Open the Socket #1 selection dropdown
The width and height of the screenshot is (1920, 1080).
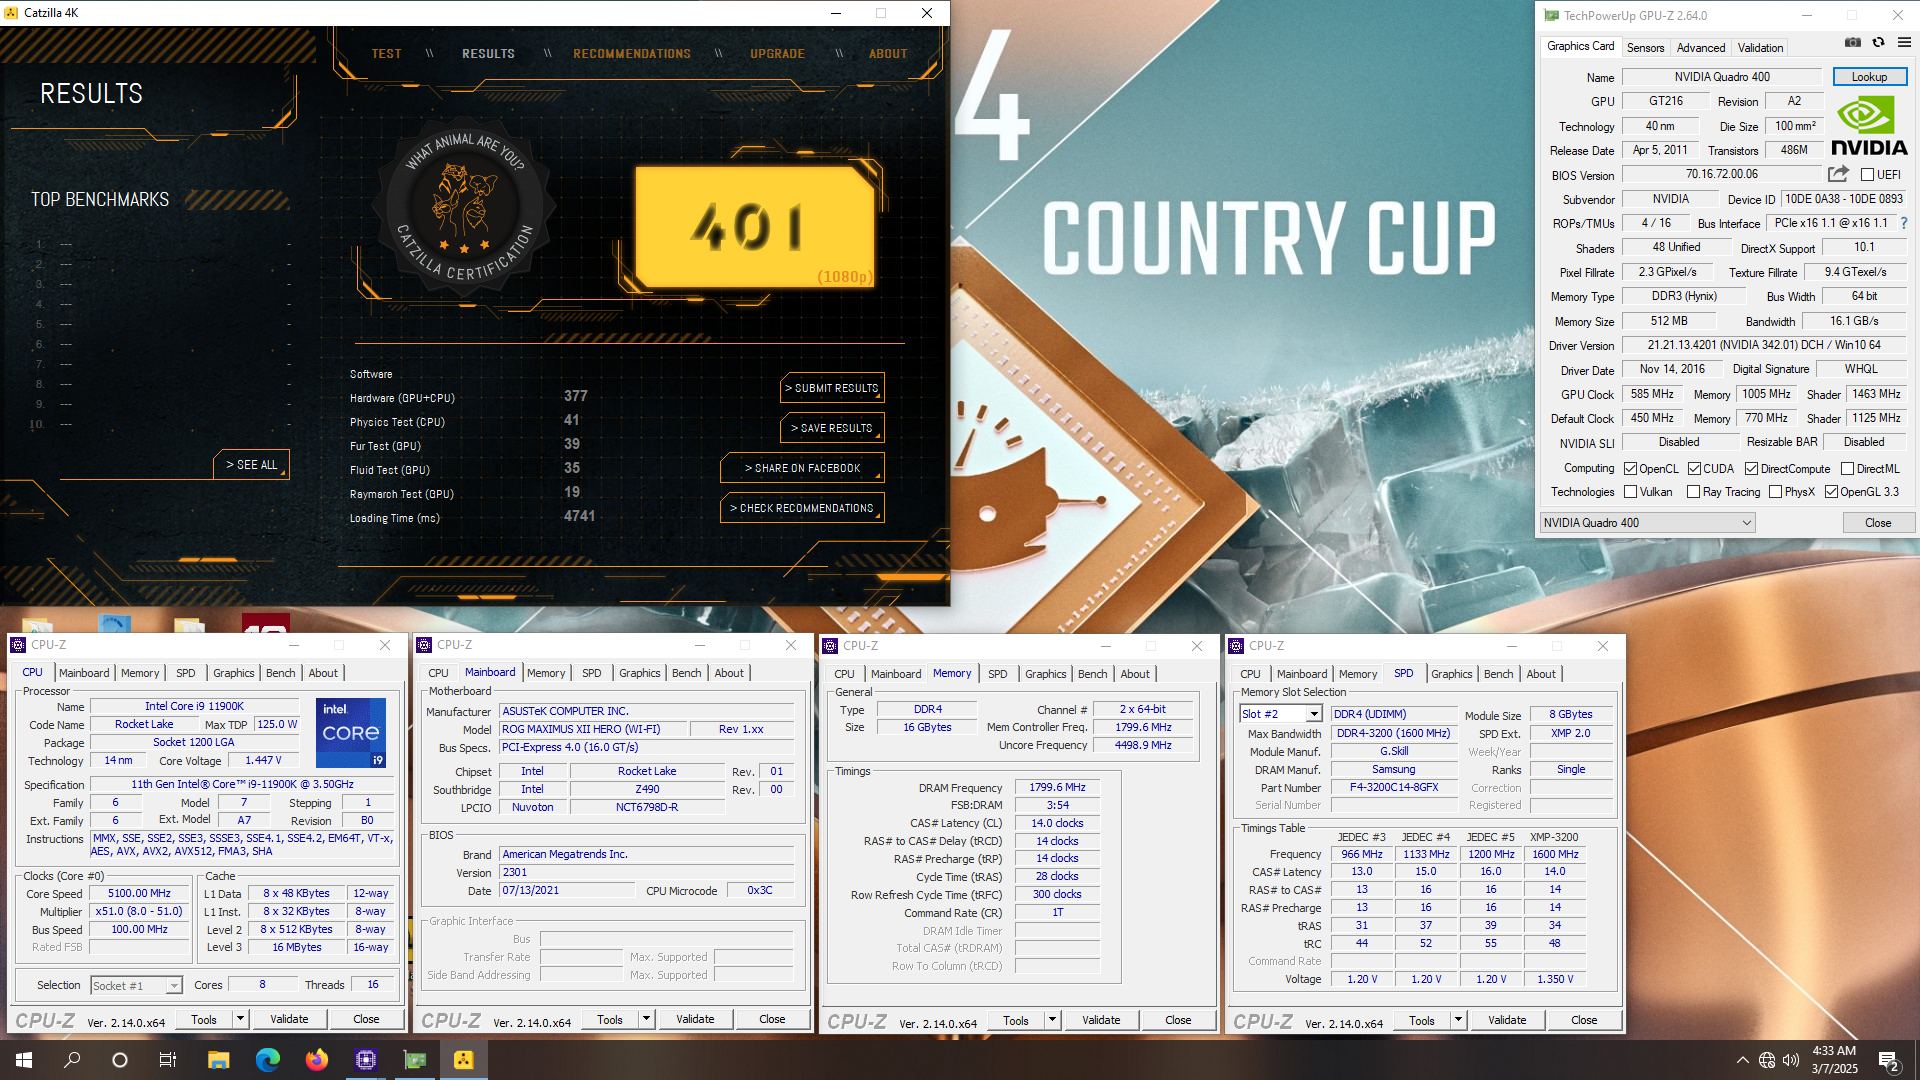[x=136, y=985]
